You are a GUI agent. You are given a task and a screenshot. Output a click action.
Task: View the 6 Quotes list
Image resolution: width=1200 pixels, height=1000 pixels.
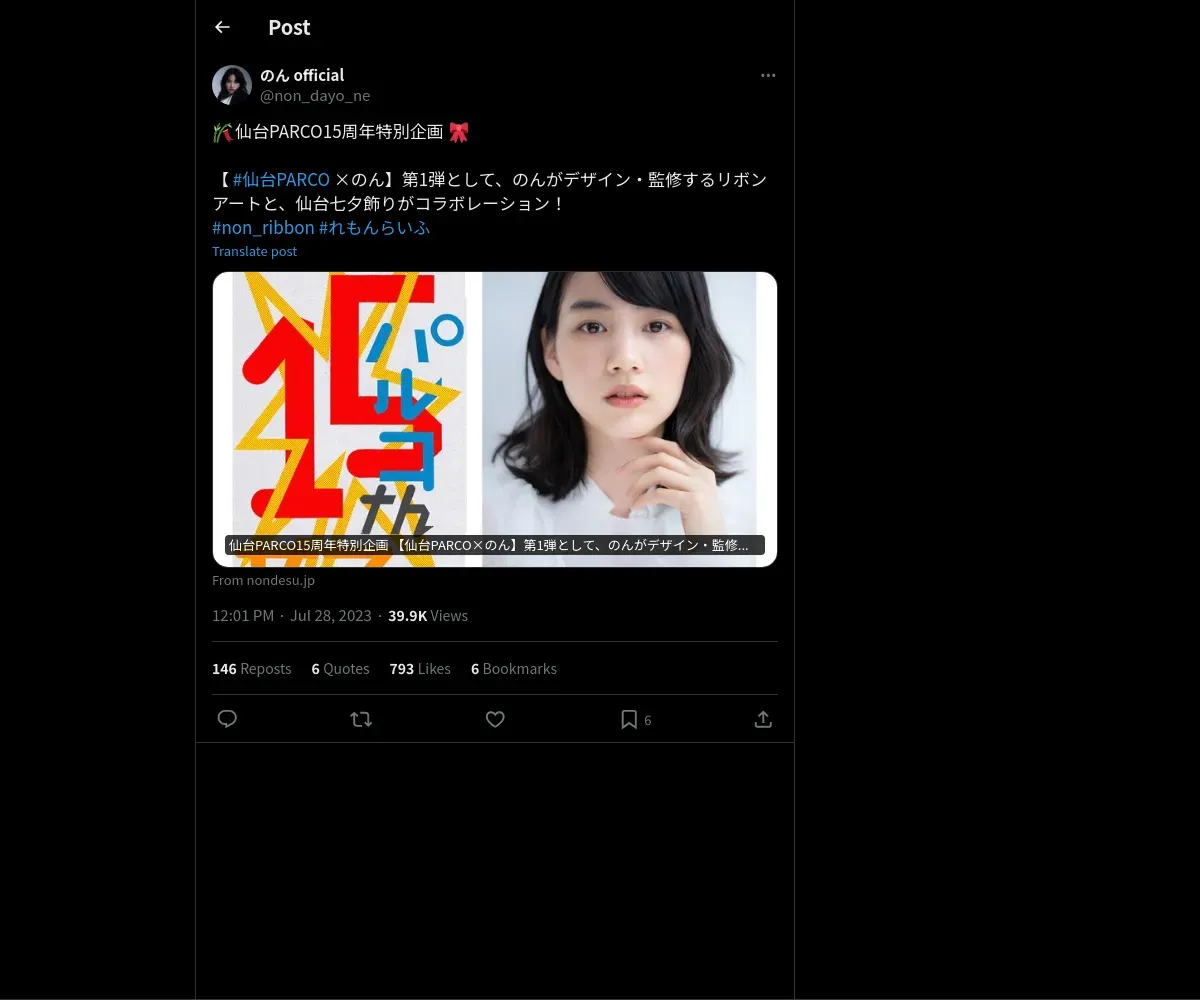point(340,669)
